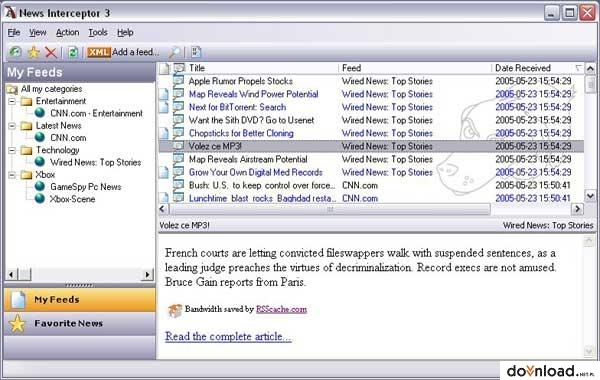The width and height of the screenshot is (600, 380).
Task: Click the globe icon beside CNN.com - Entertainment
Action: click(x=40, y=113)
